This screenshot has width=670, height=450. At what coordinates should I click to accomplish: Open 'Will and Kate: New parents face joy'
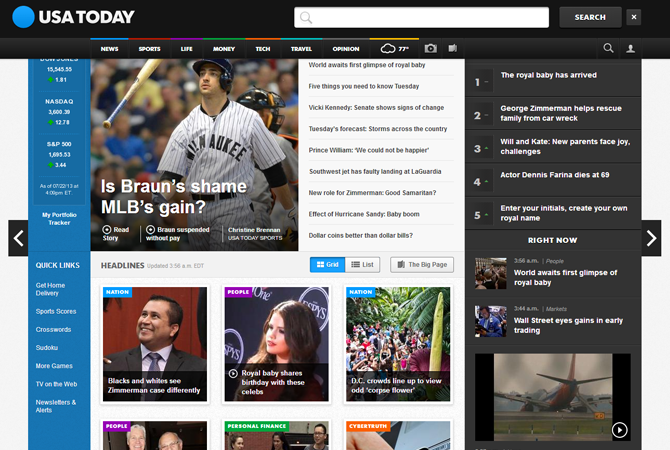point(565,147)
